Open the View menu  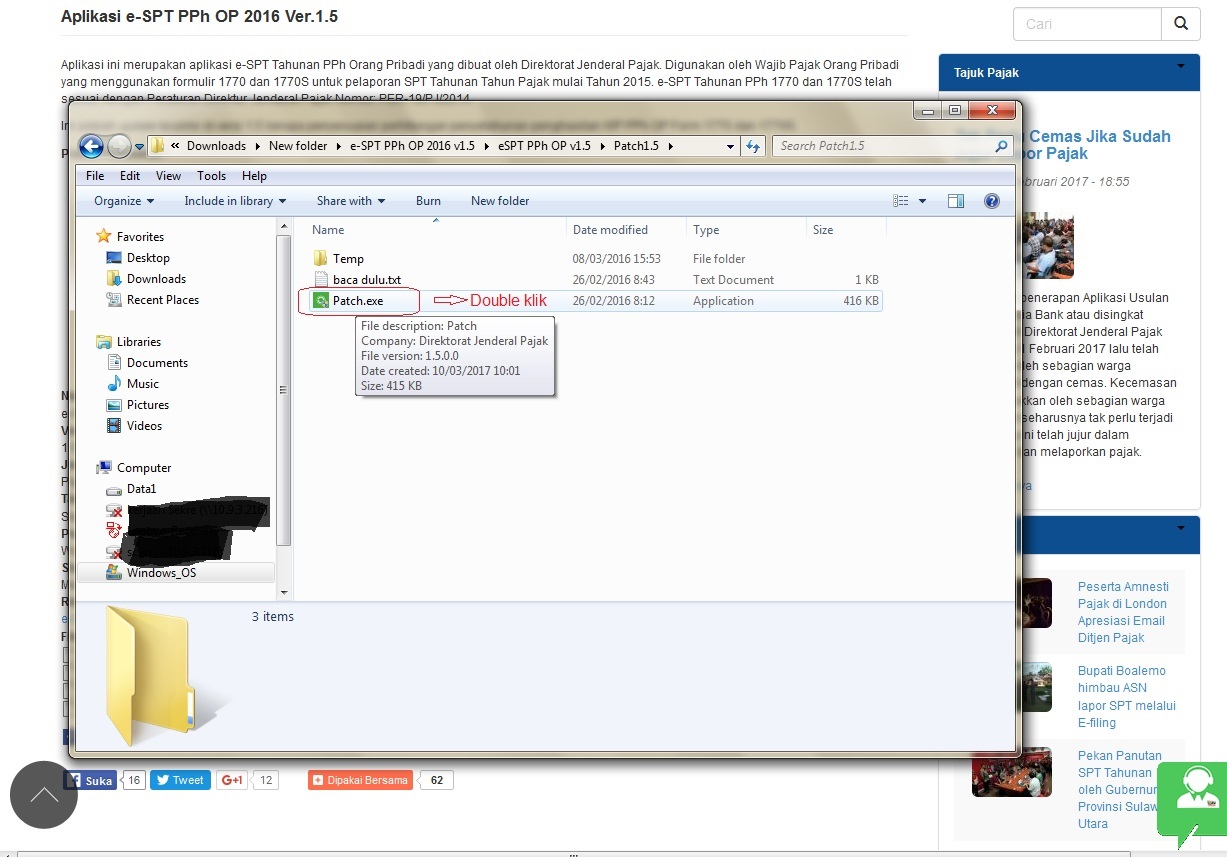[x=169, y=176]
